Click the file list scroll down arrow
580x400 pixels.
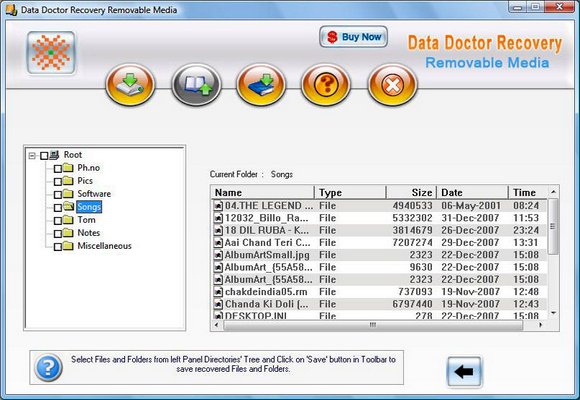pos(553,313)
